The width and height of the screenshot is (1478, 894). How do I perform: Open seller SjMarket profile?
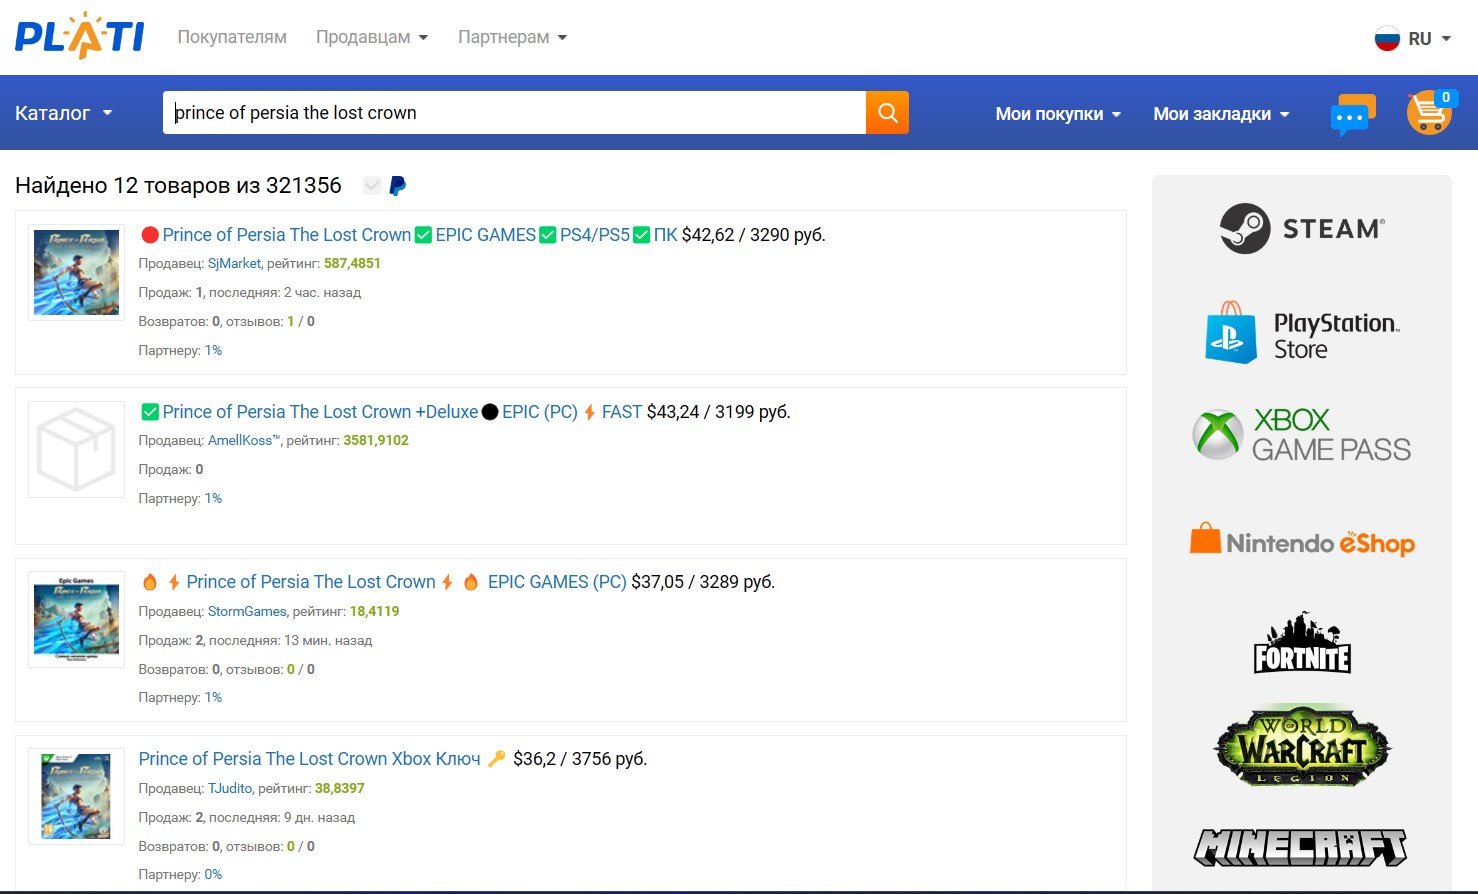[x=234, y=264]
